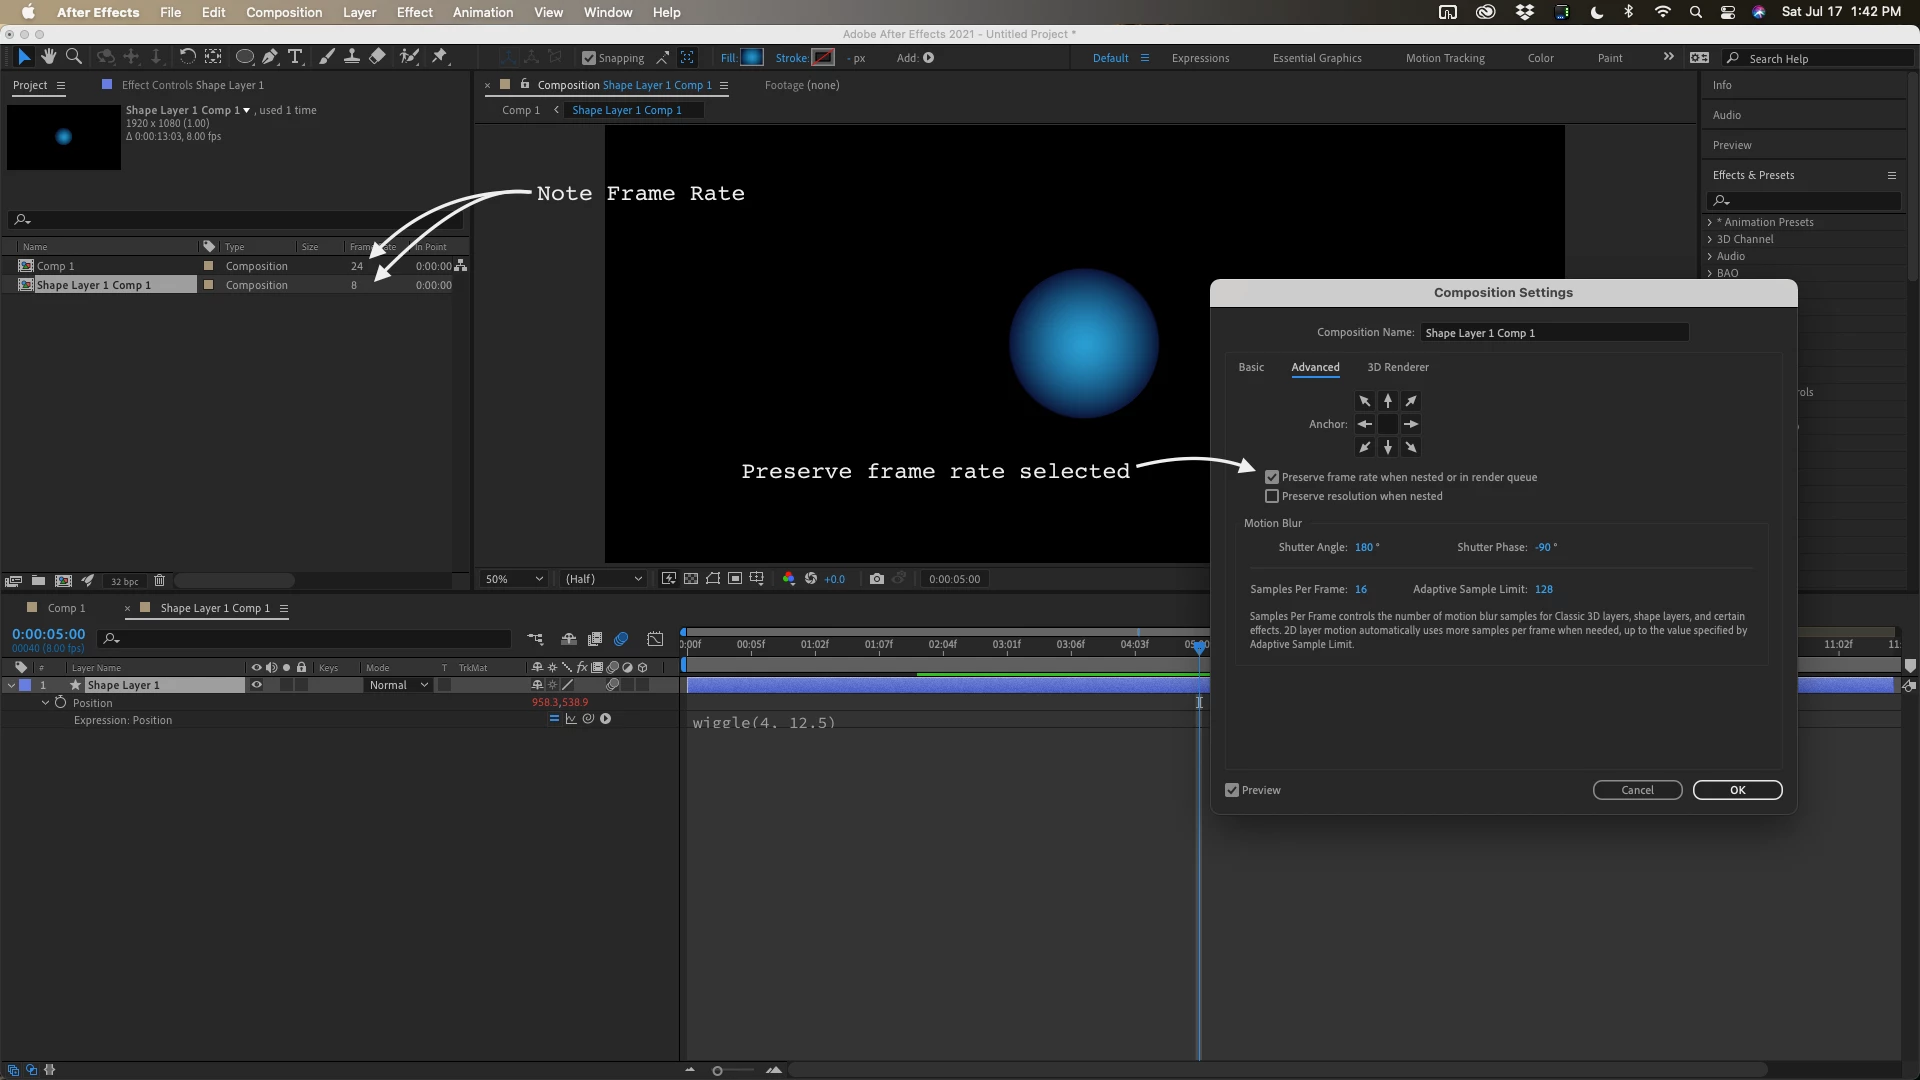This screenshot has width=1920, height=1080.
Task: Cancel the Composition Settings dialog
Action: [x=1637, y=790]
